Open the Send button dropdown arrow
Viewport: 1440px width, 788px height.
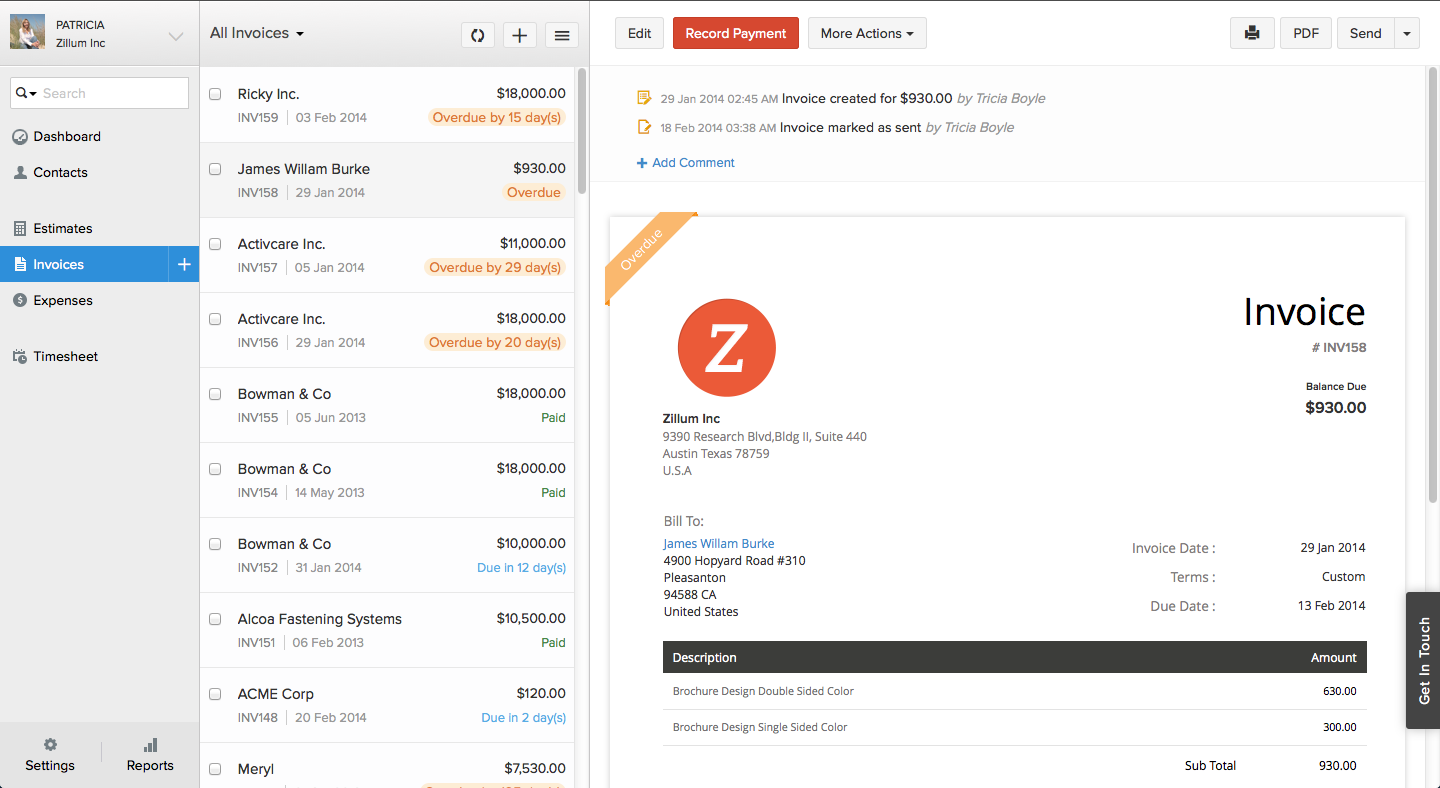(x=1407, y=33)
